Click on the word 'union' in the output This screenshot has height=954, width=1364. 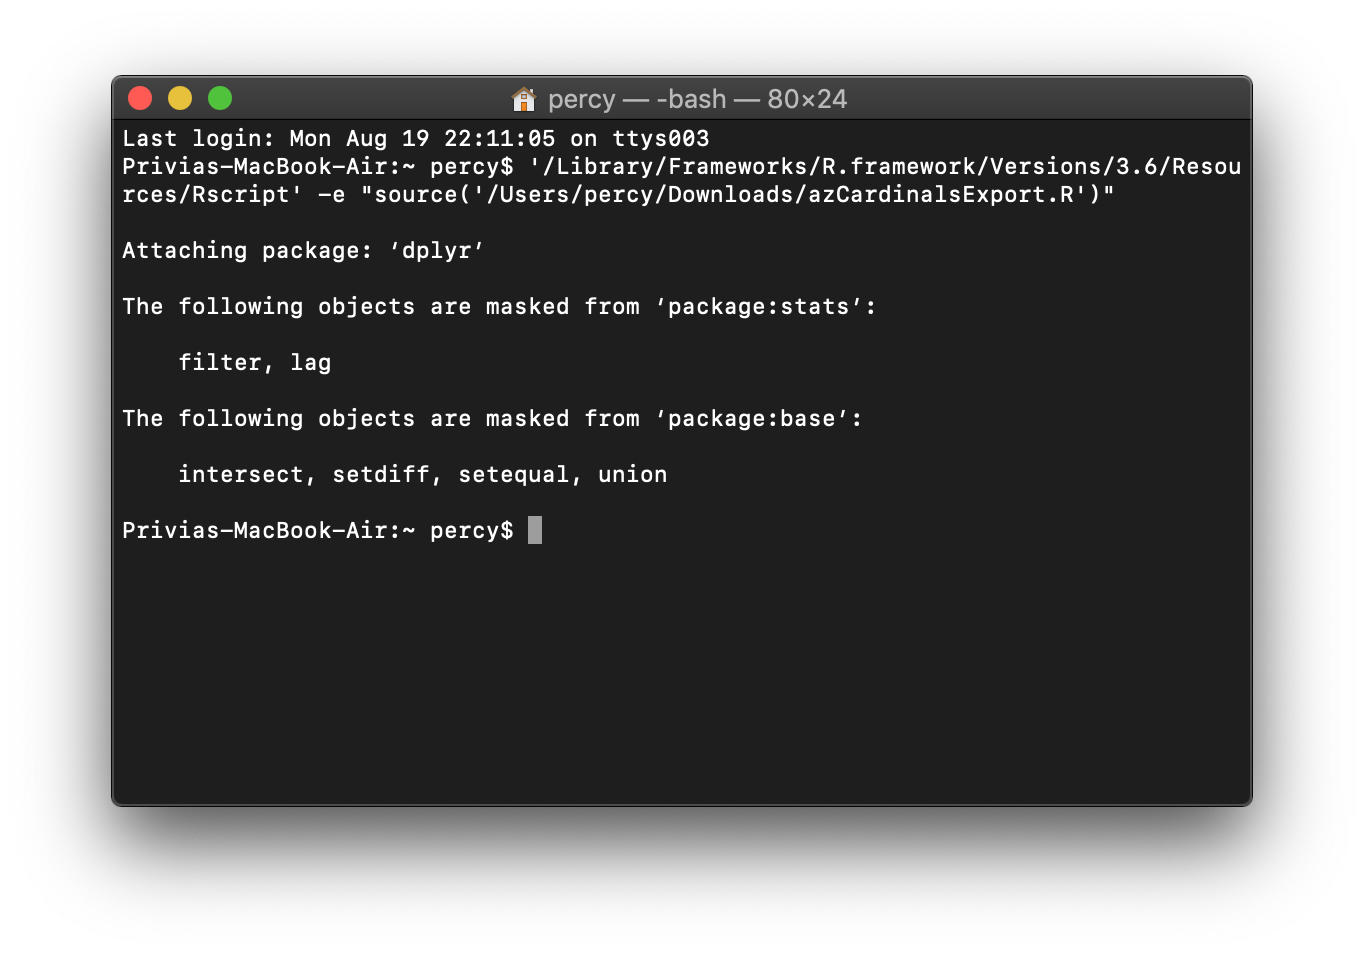[632, 475]
